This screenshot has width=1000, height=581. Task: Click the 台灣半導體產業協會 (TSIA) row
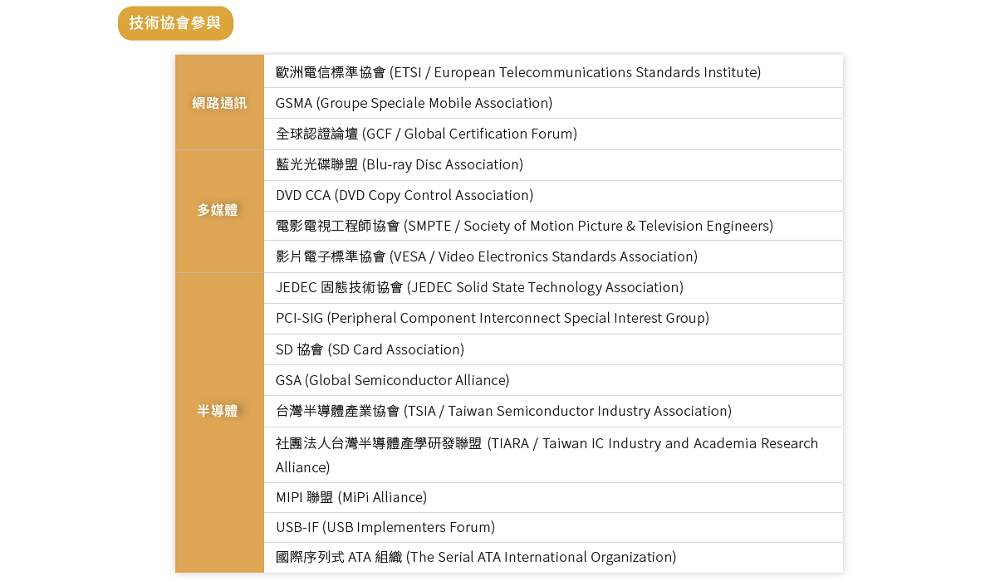point(553,411)
